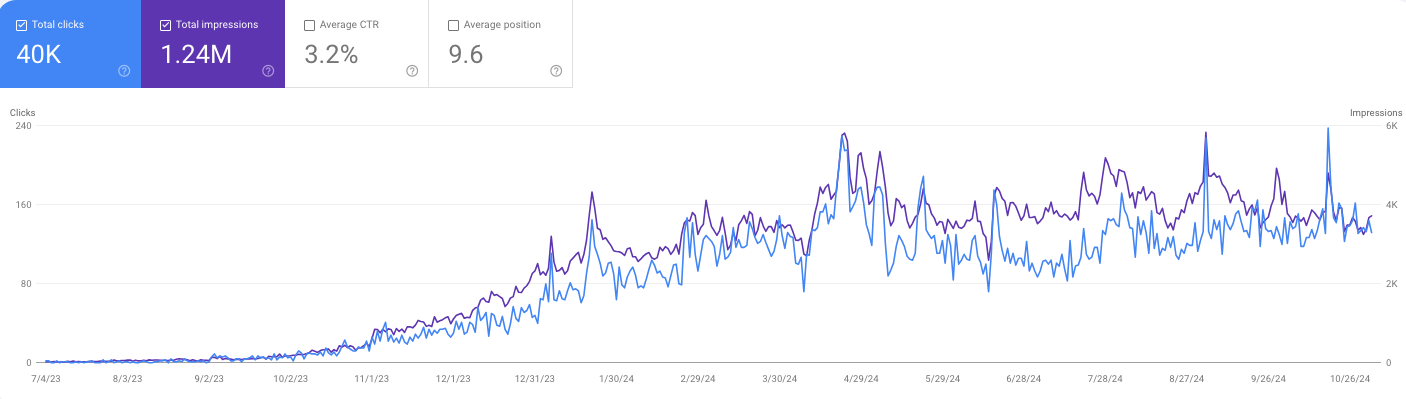Viewport: 1406px width, 399px height.
Task: Click the 4/29/24 date label on axis
Action: (861, 379)
